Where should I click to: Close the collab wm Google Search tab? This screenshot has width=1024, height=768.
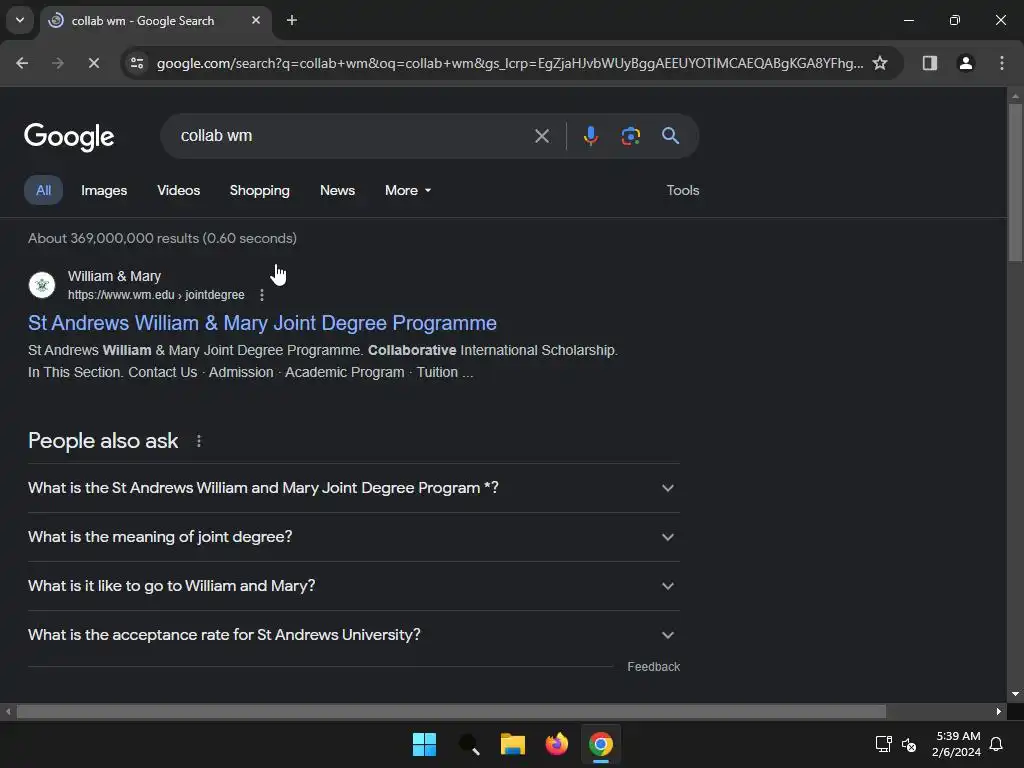click(x=255, y=20)
